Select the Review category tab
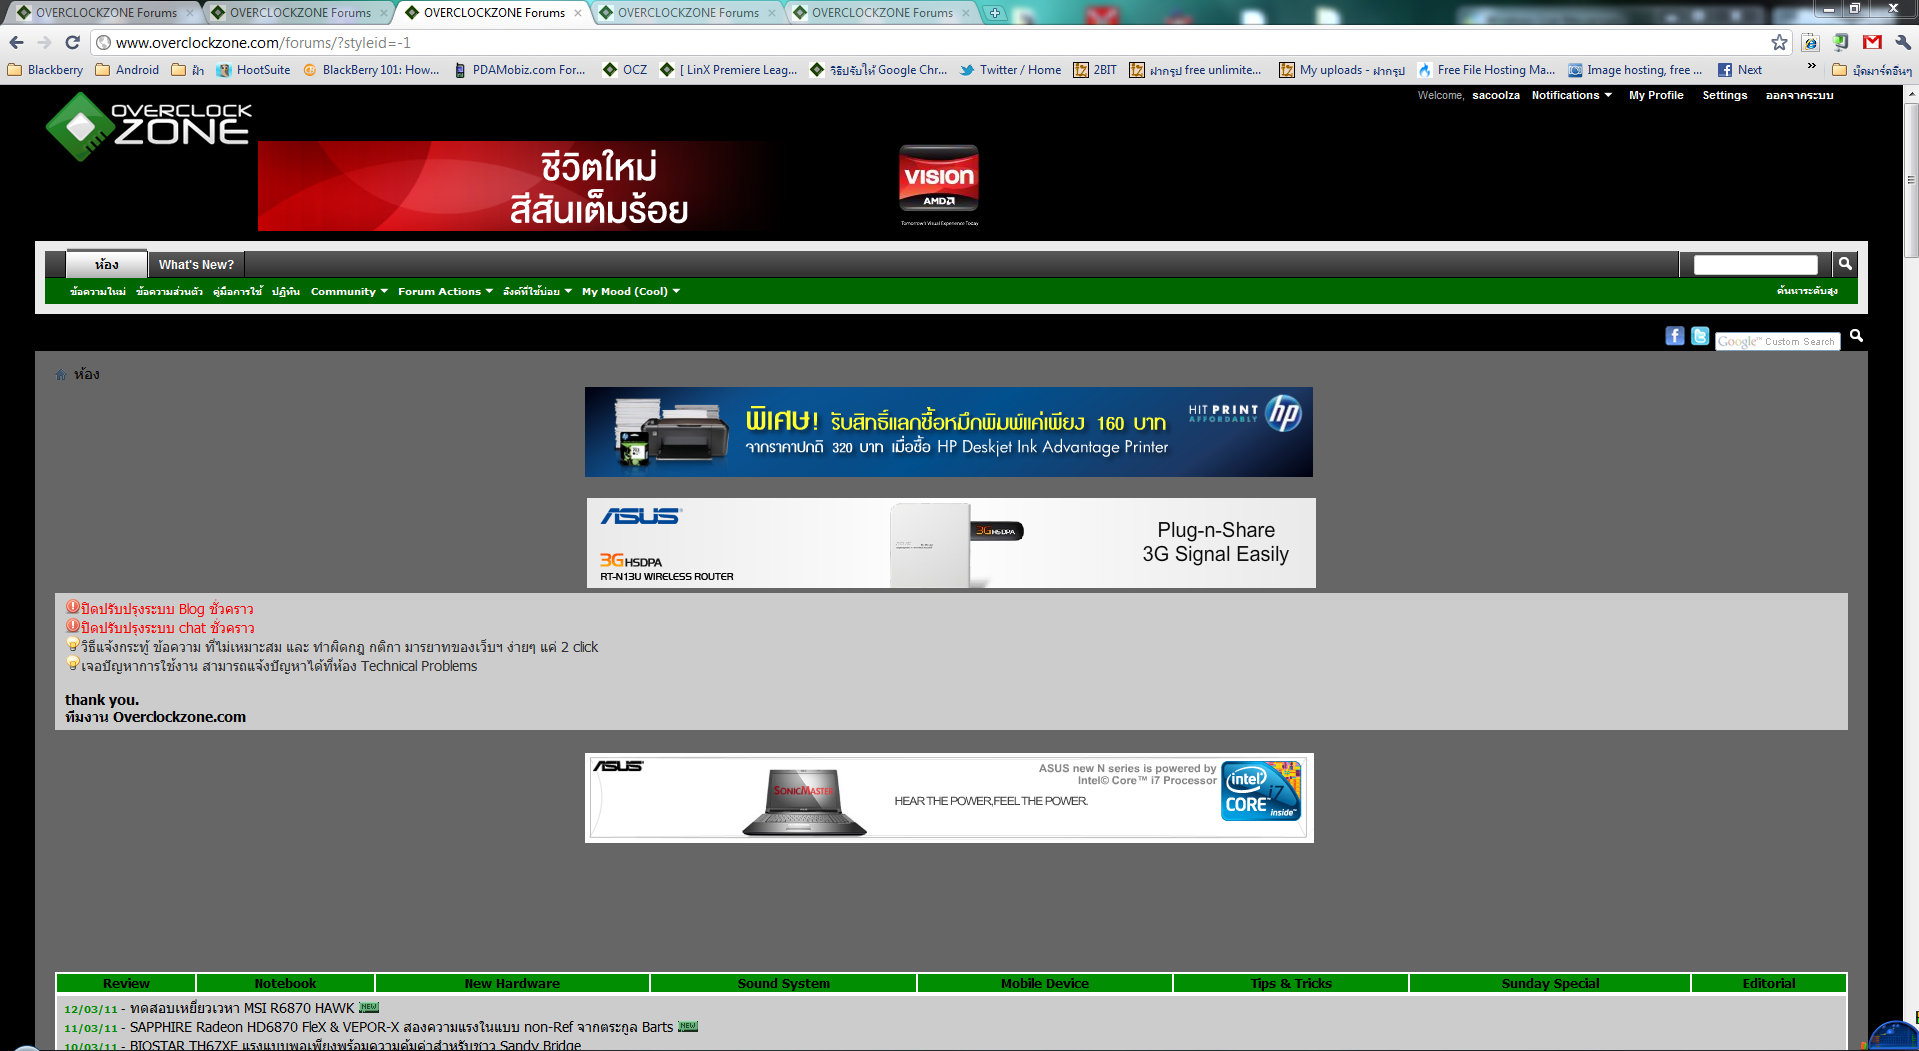1919x1051 pixels. click(126, 984)
